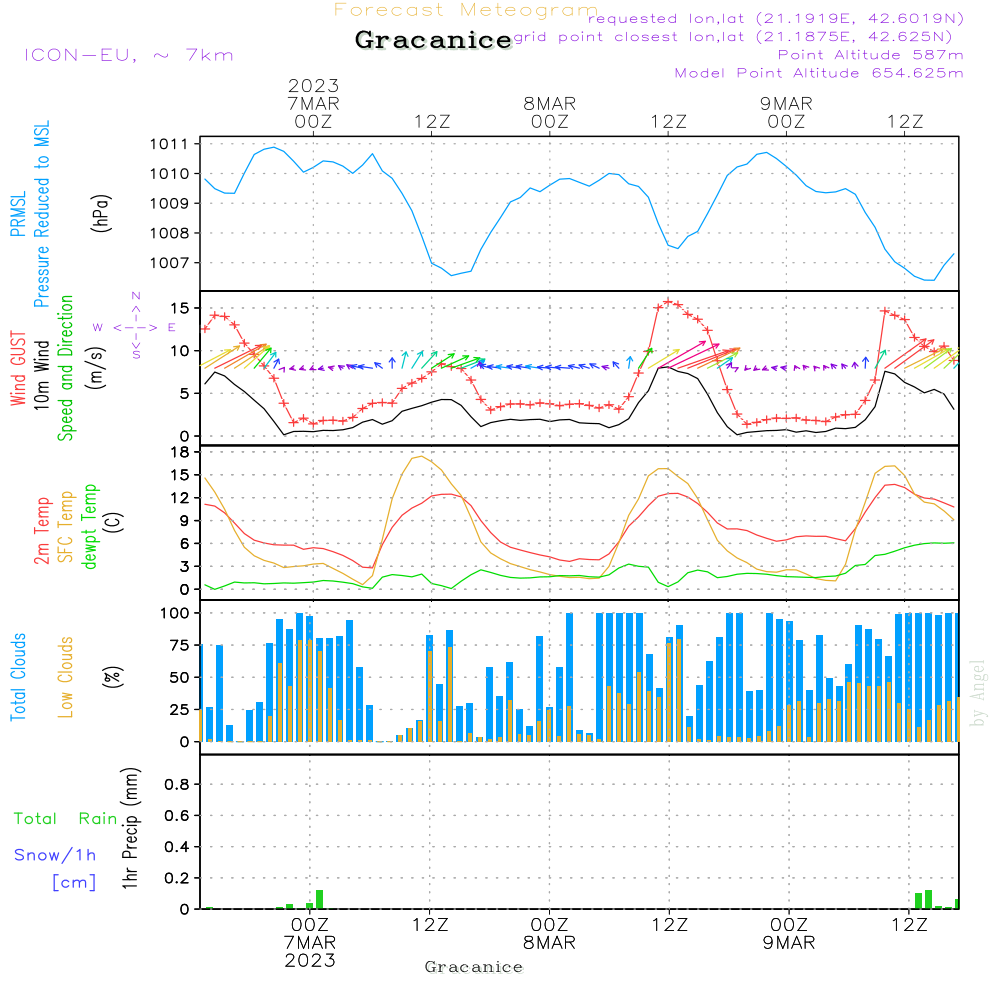
Task: Click the green Speed and Direction label
Action: [65, 368]
